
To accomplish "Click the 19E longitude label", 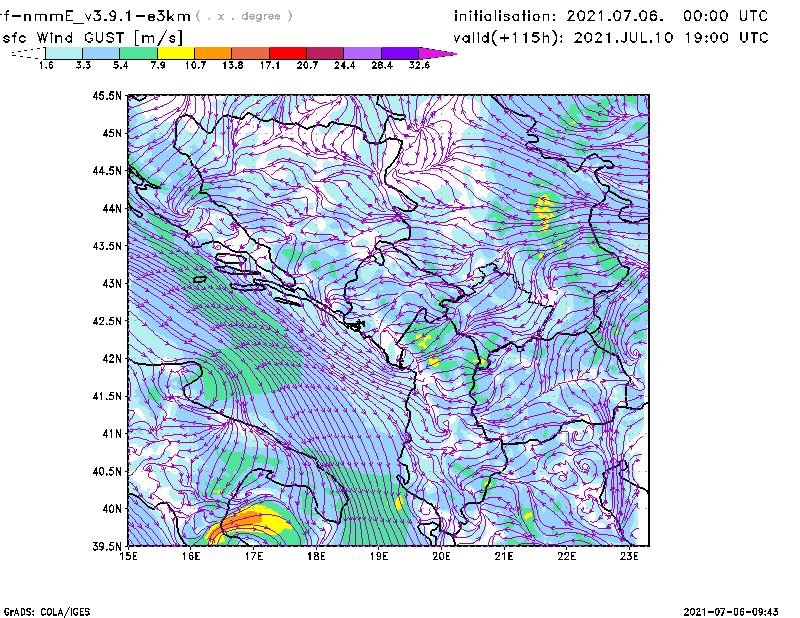I will pos(379,556).
